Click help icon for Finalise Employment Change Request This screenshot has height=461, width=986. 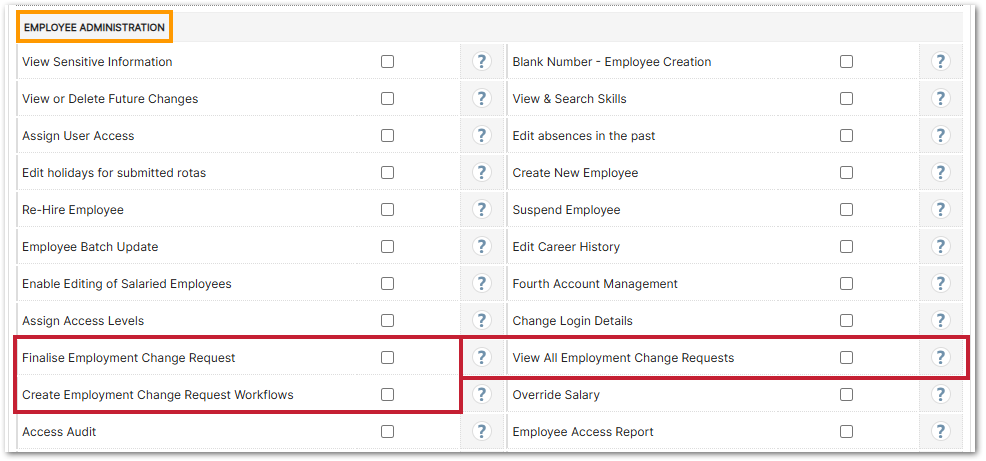(482, 358)
